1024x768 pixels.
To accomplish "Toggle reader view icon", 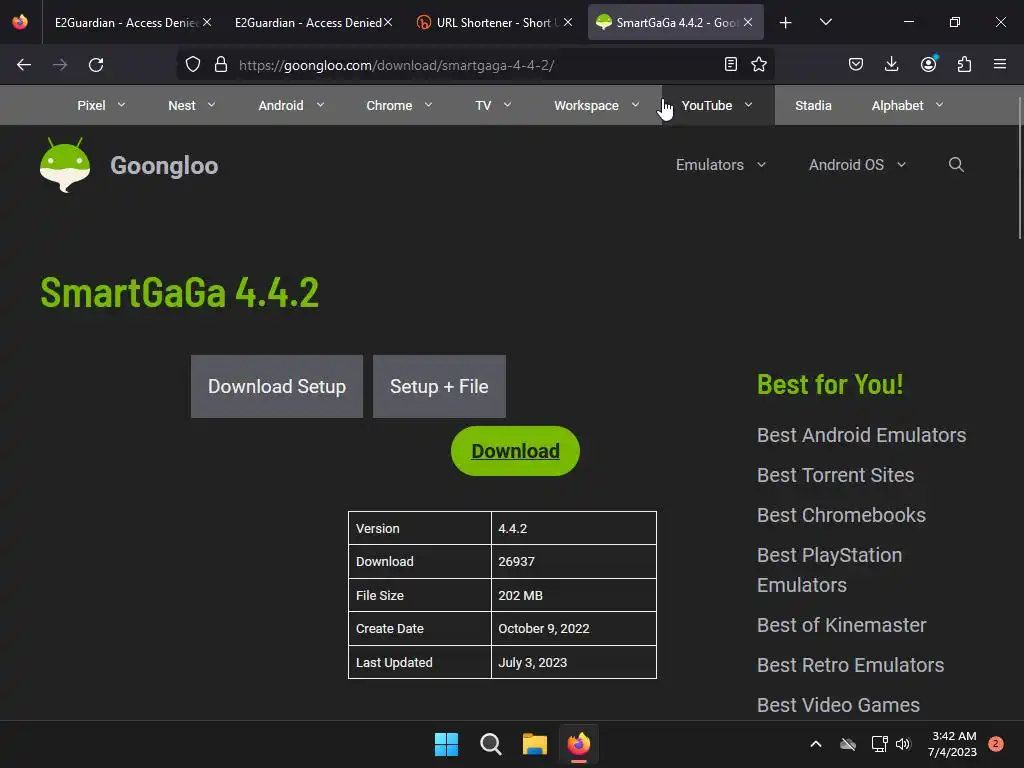I will [731, 64].
